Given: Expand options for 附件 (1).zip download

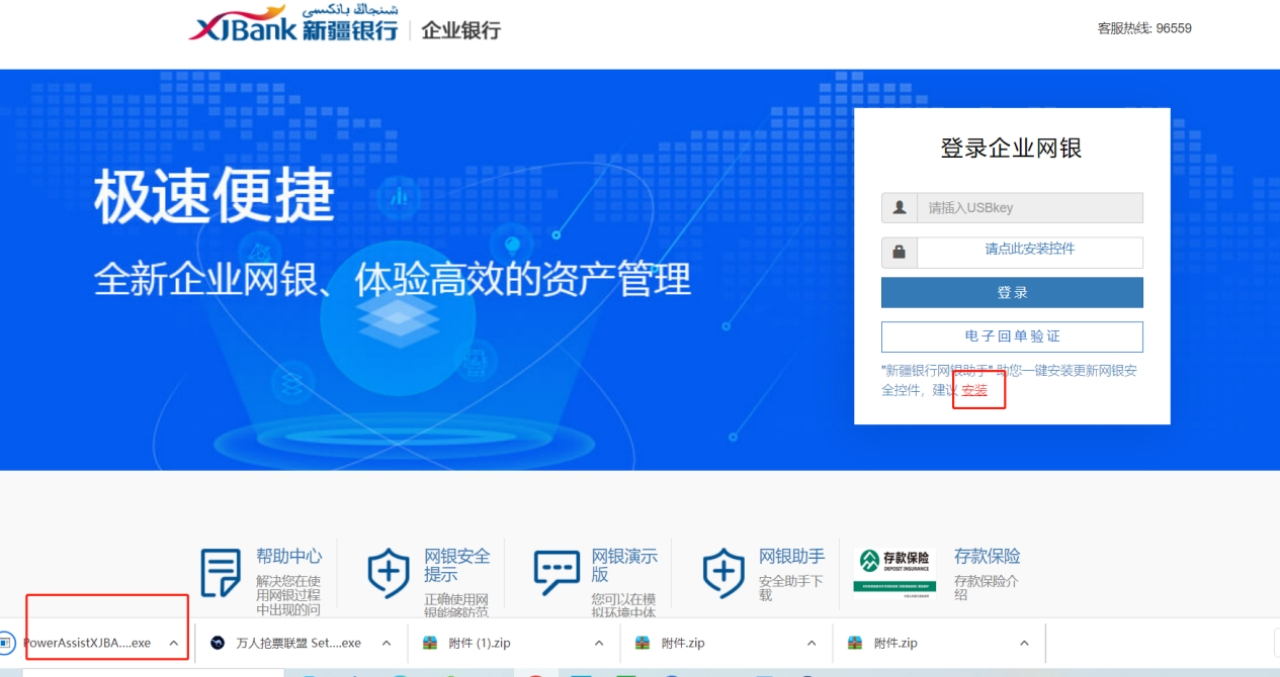Looking at the screenshot, I should point(599,643).
